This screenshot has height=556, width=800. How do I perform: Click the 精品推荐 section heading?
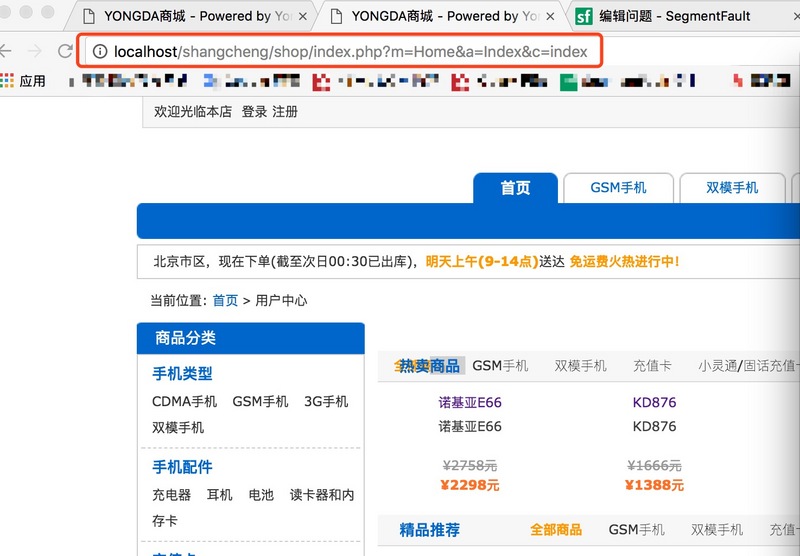click(x=430, y=530)
